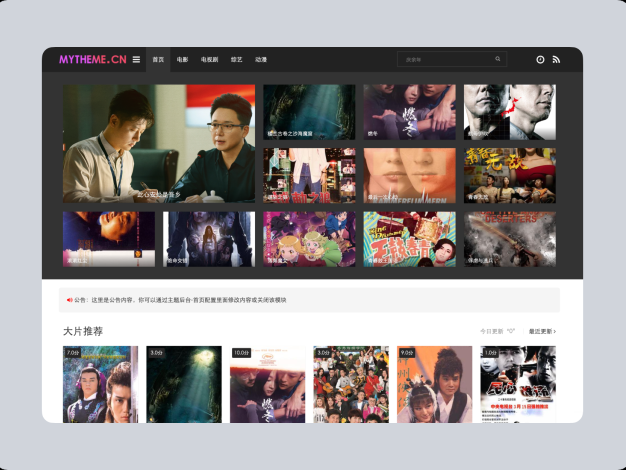Open the underwater cave banner tile
Screen dimensions: 626x470
pyautogui.click(x=309, y=112)
